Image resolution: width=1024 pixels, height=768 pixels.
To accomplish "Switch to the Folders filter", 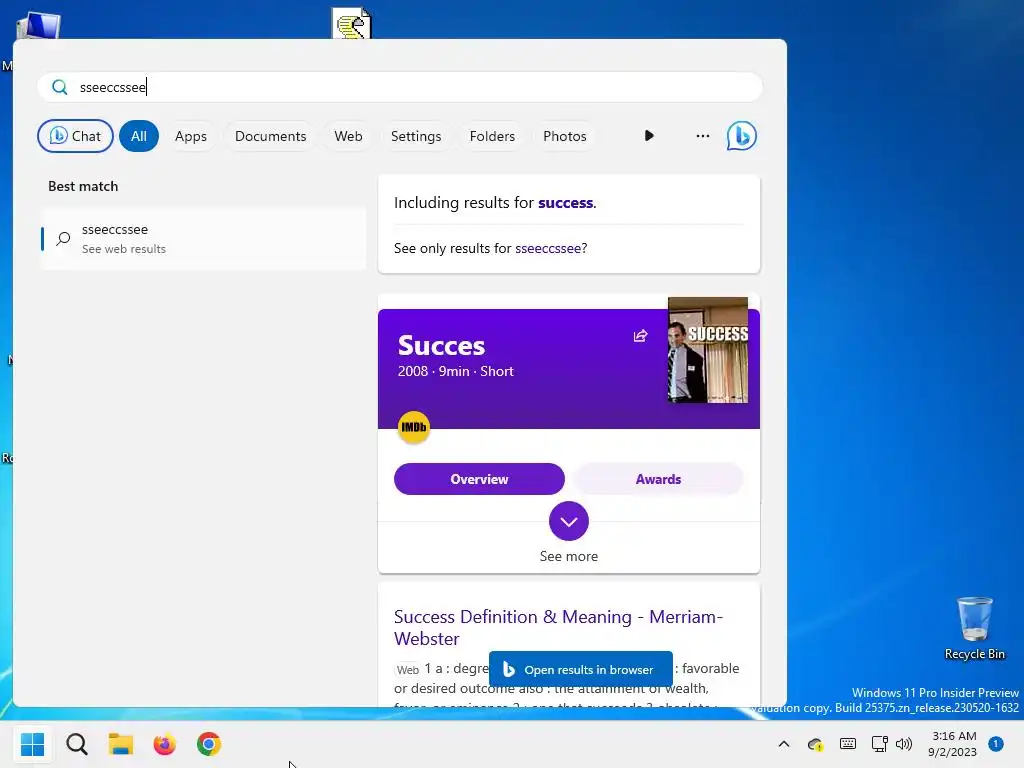I will click(492, 136).
